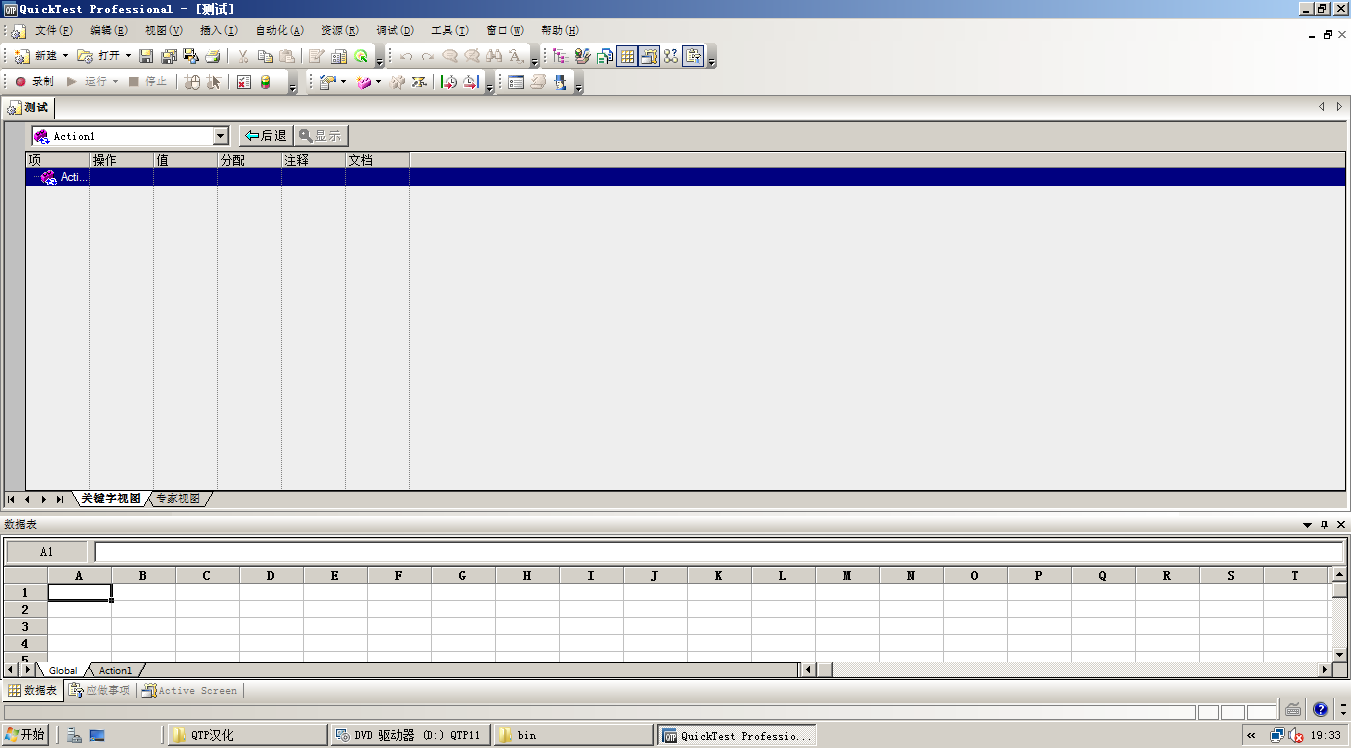Click the low-level recording pointer icon
Viewport: 1351px width, 748px height.
coord(213,82)
